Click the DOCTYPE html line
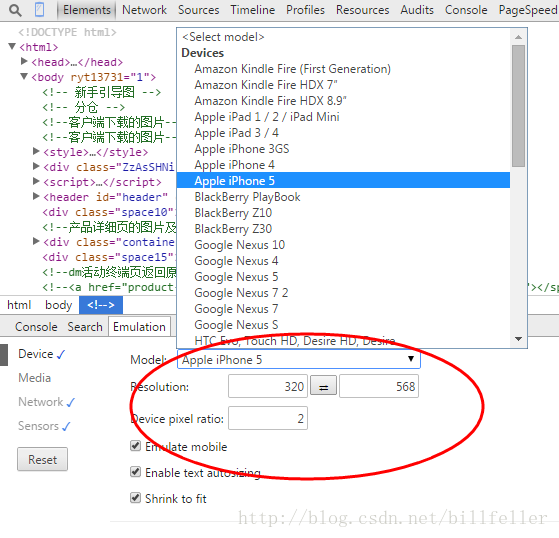This screenshot has height=538, width=559. [x=68, y=32]
